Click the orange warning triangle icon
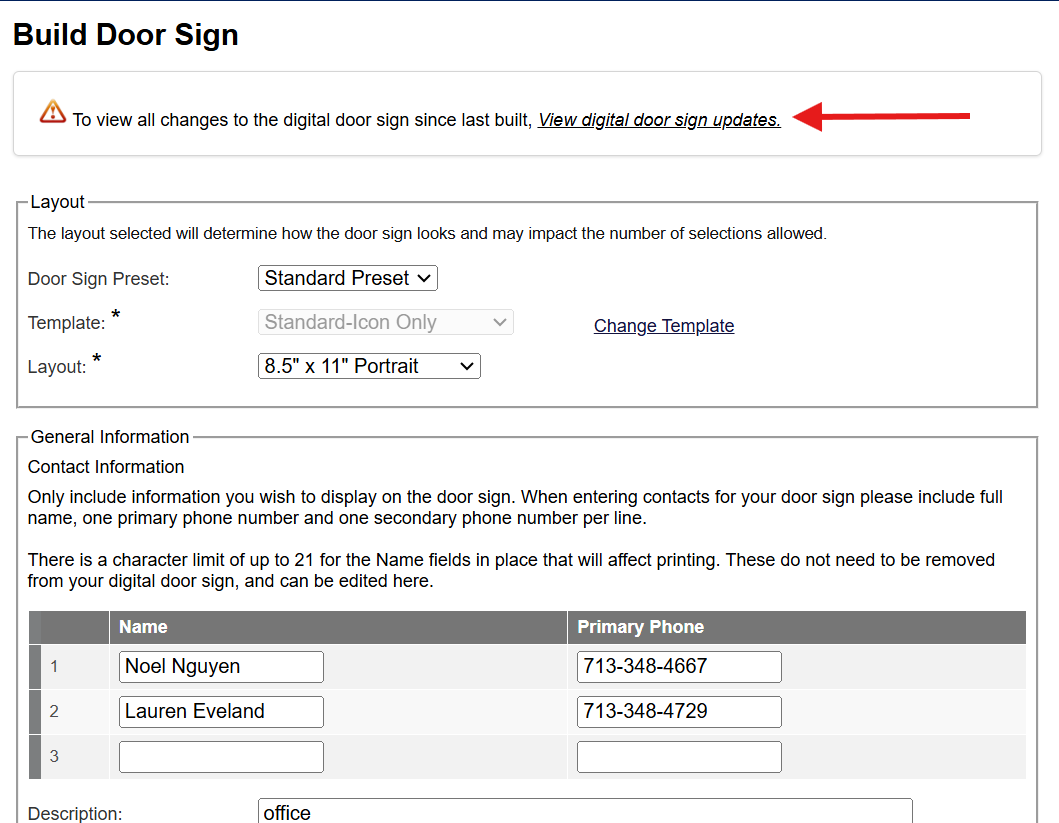The image size is (1059, 823). [53, 112]
